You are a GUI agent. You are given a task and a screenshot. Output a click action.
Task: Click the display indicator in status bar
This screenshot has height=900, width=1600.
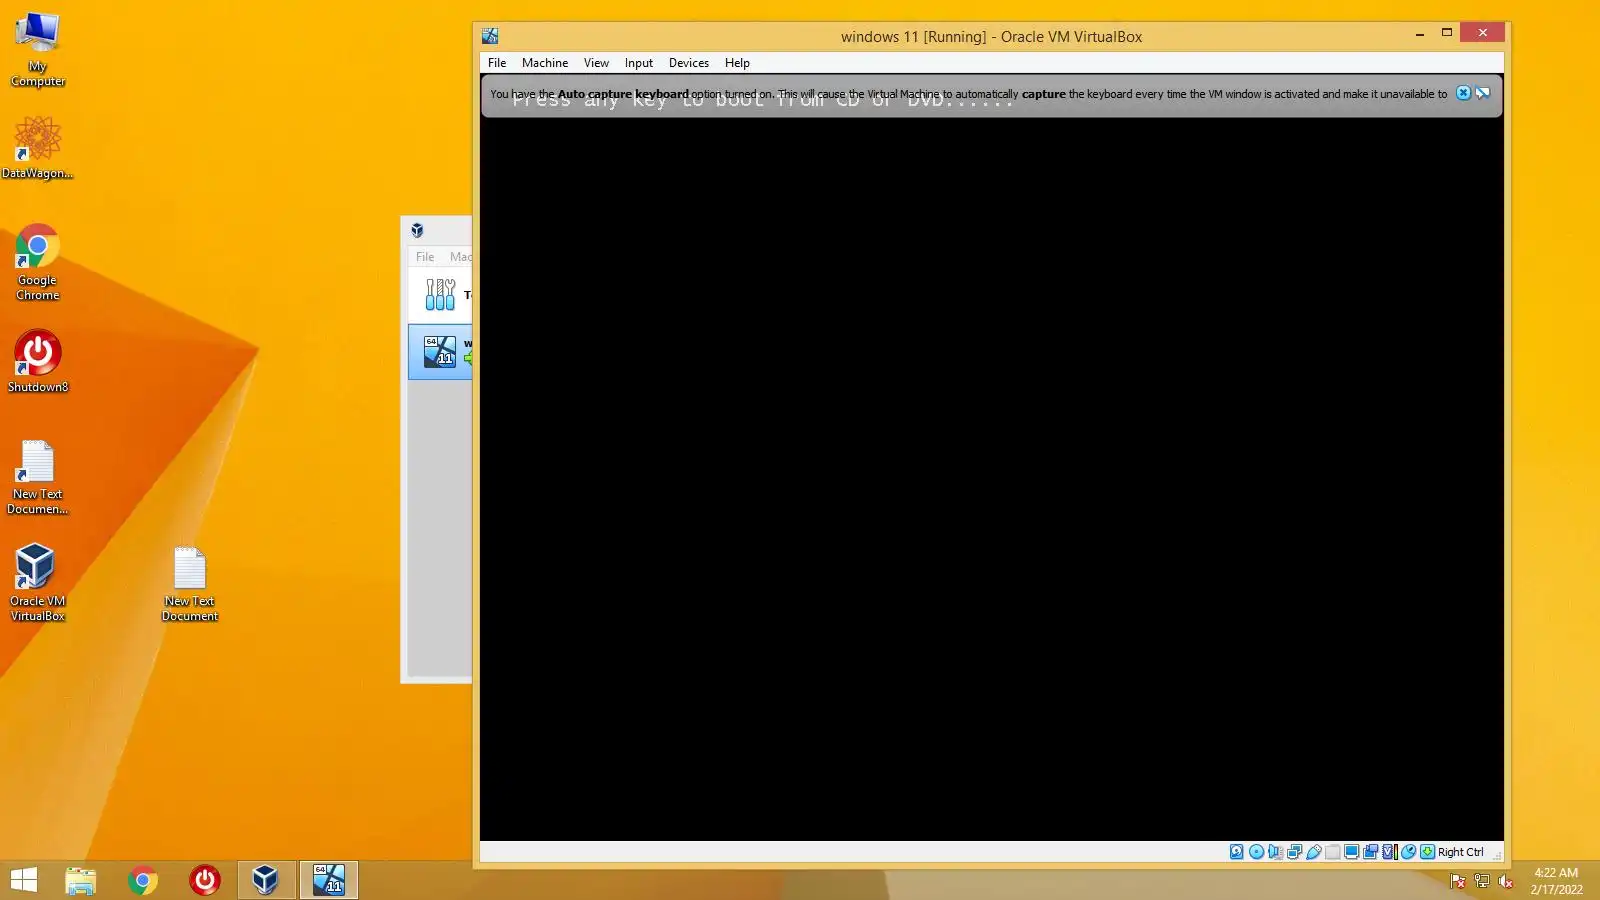(x=1351, y=852)
